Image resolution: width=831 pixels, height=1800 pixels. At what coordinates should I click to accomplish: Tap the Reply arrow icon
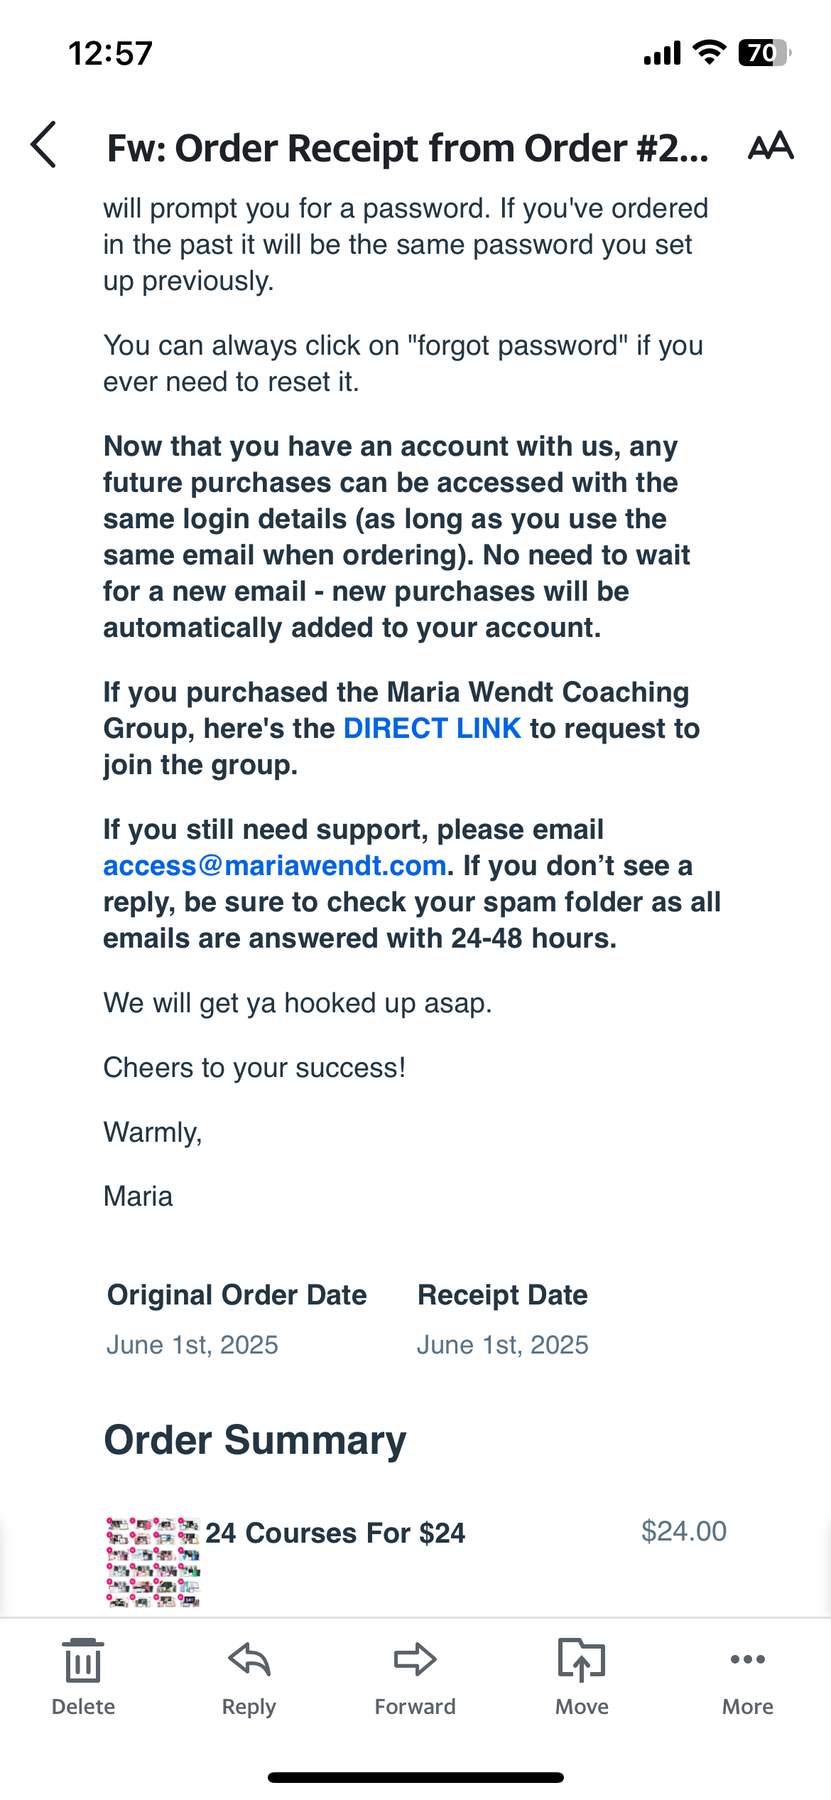(249, 1661)
